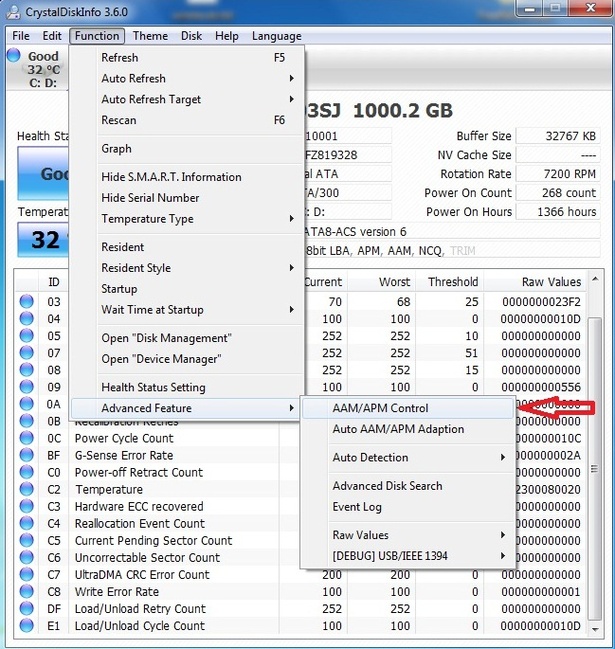The width and height of the screenshot is (615, 649).
Task: Click the status circle beside Power-off Retract Count
Action: pos(26,472)
